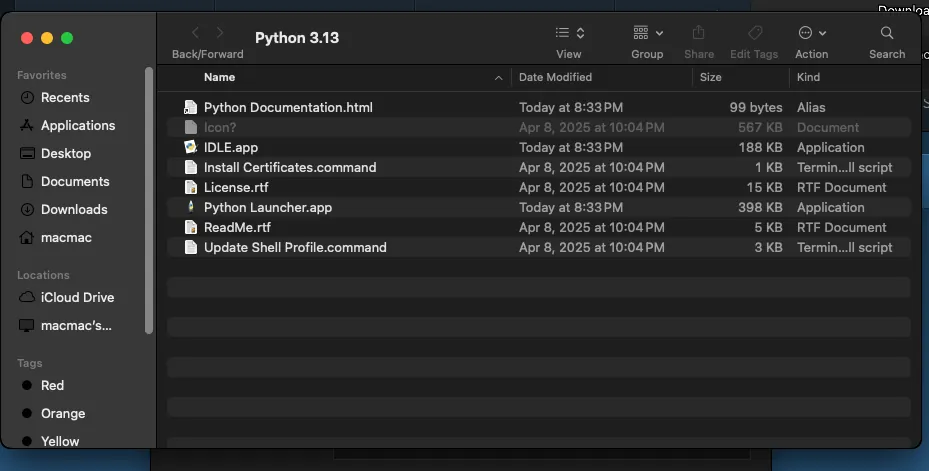Open Applications in the sidebar

tap(78, 126)
